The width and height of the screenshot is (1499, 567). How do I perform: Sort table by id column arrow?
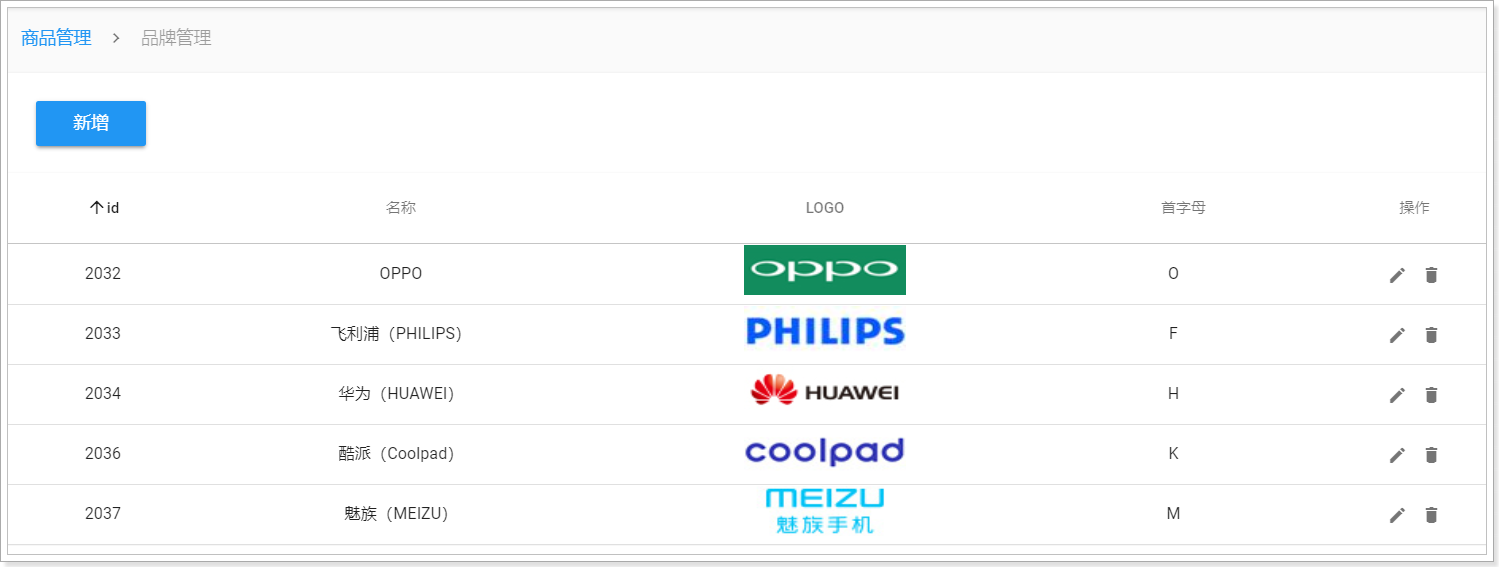[97, 208]
